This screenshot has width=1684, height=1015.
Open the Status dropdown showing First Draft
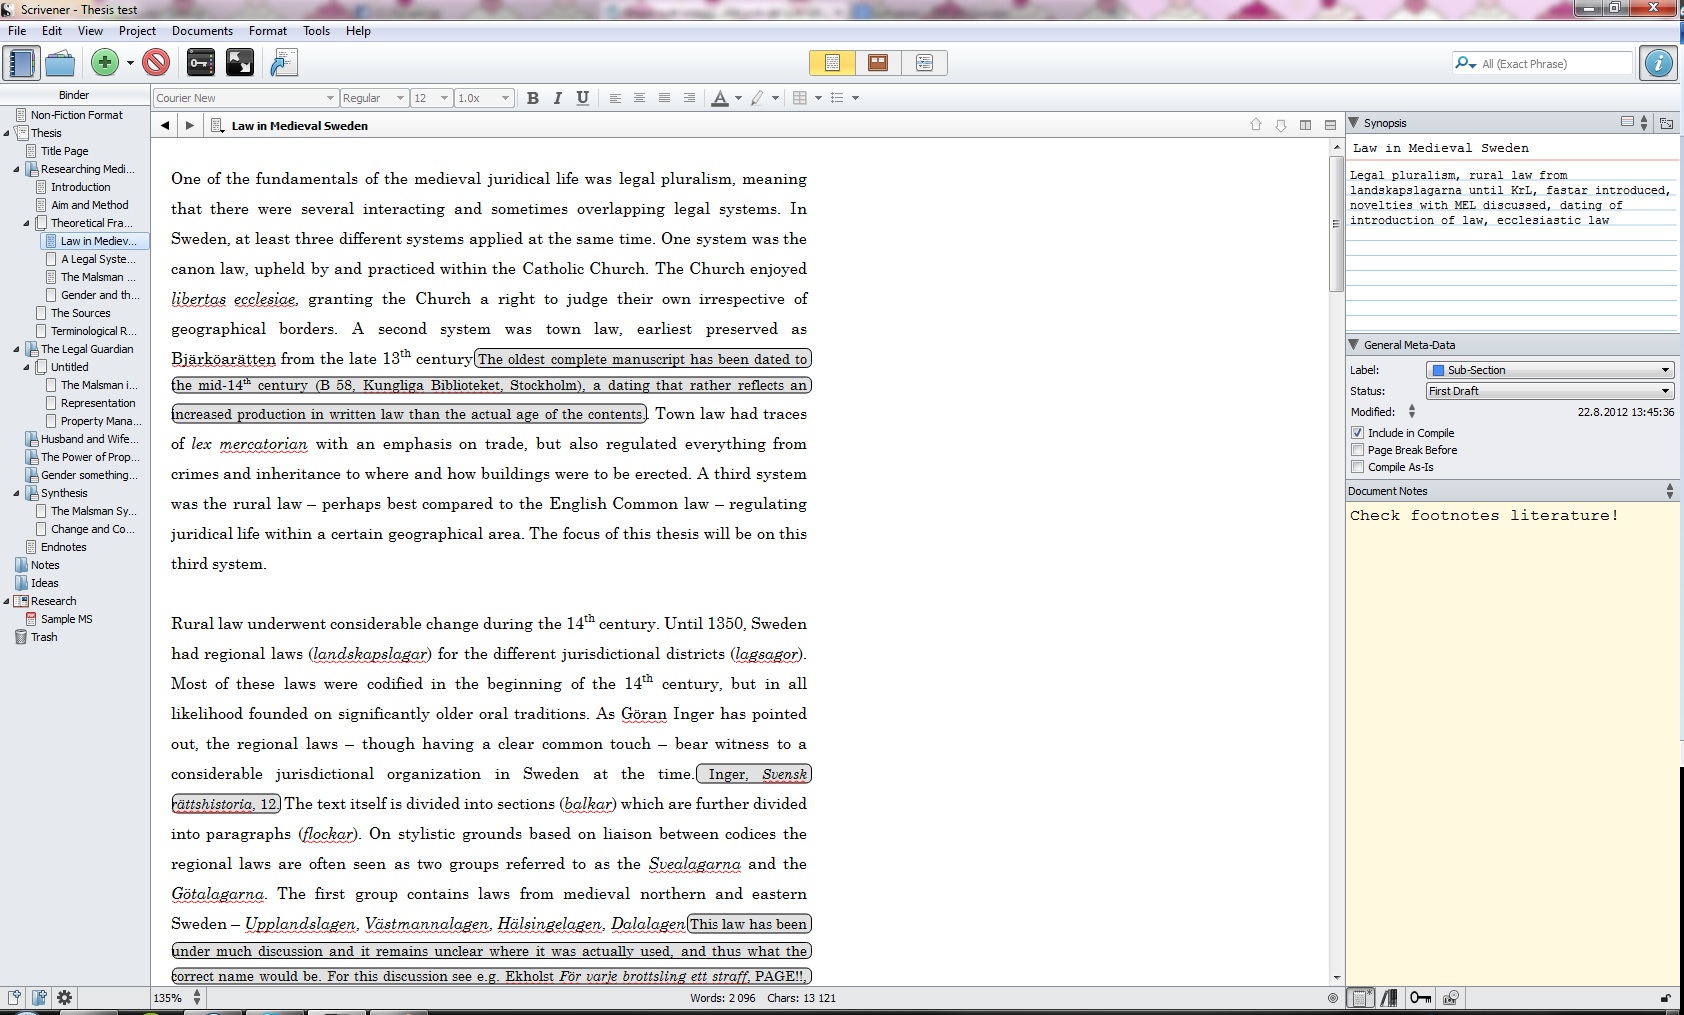click(1549, 391)
